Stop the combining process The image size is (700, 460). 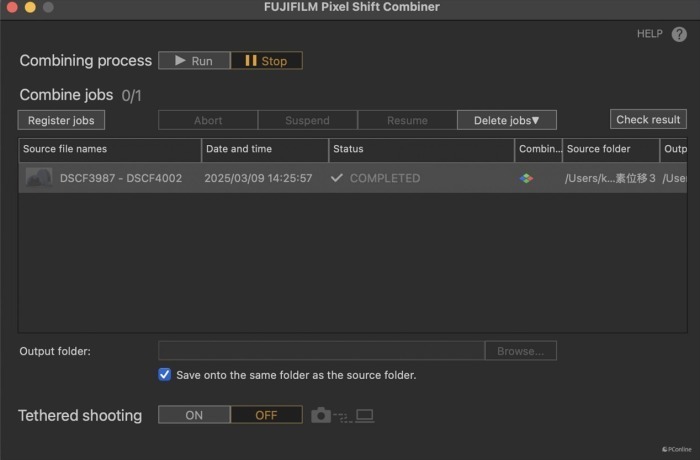pyautogui.click(x=267, y=61)
